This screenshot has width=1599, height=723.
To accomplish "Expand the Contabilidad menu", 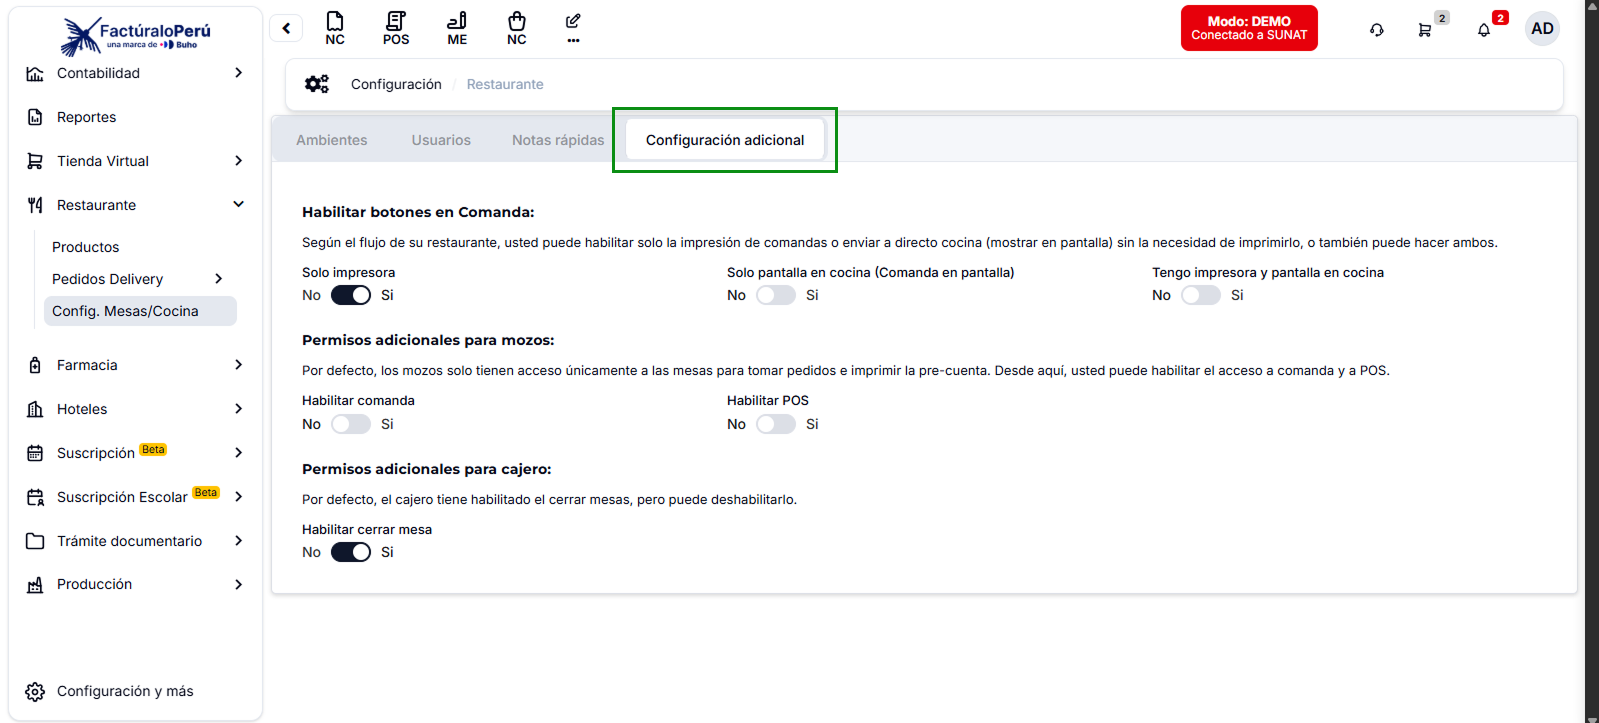I will pos(135,73).
